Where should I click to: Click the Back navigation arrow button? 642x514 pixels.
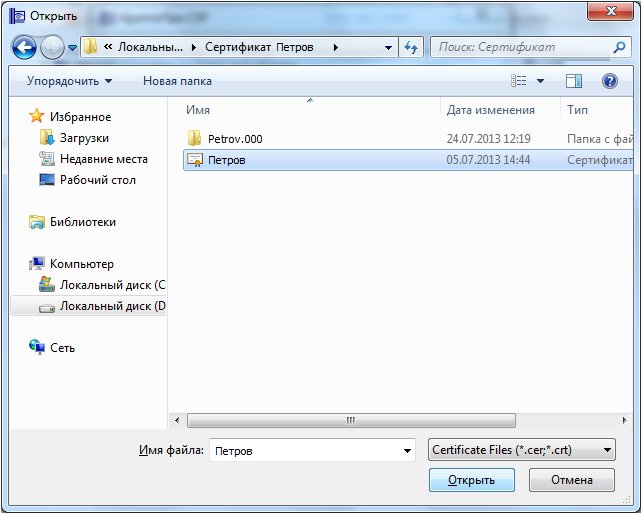(24, 47)
